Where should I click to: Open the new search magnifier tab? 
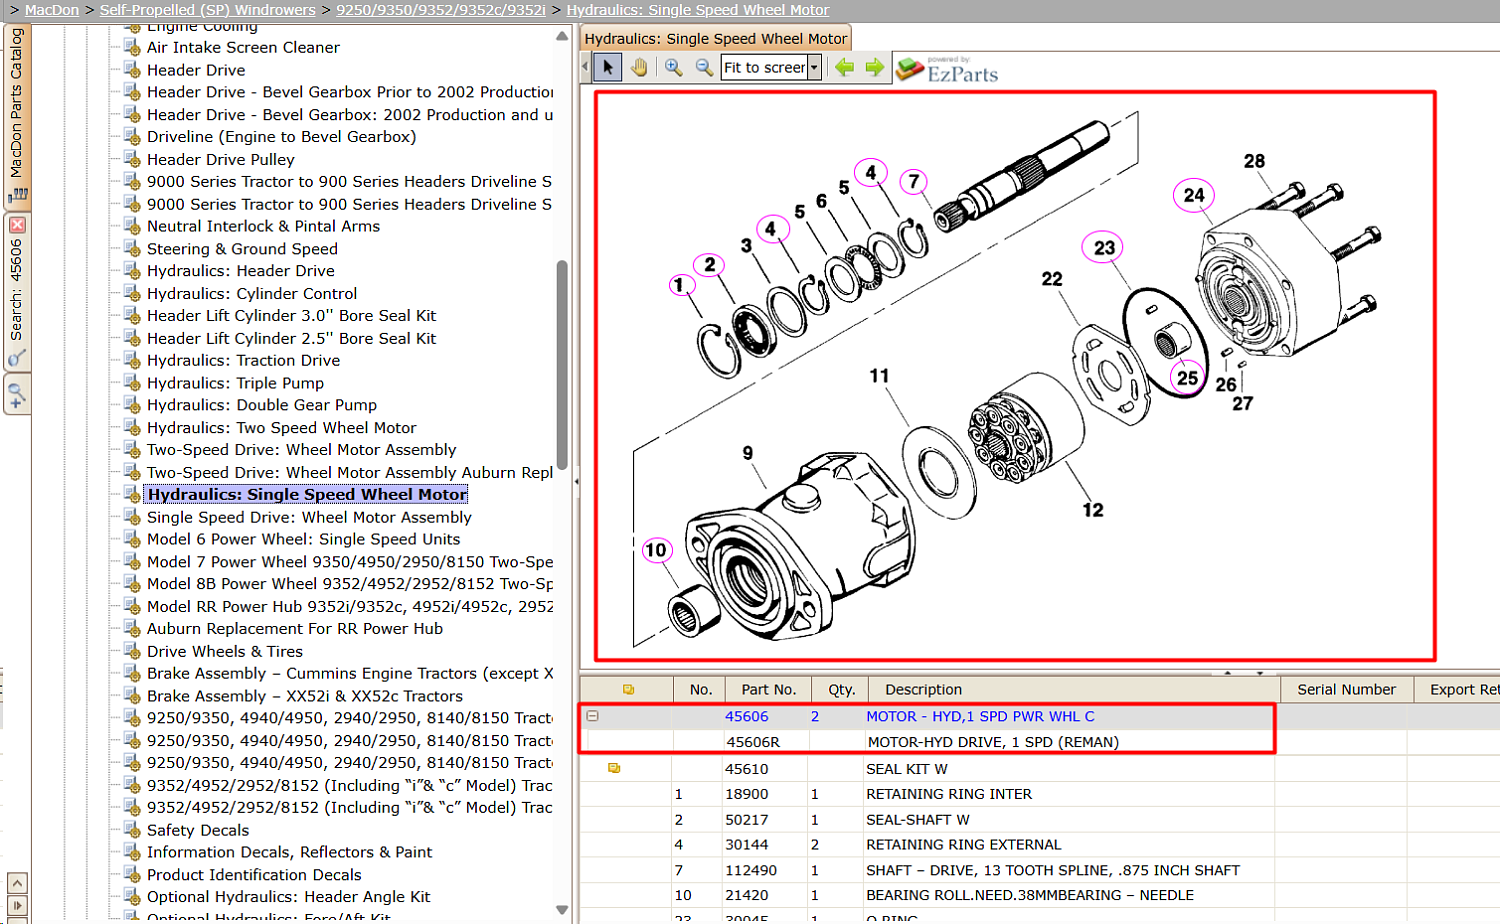point(16,395)
